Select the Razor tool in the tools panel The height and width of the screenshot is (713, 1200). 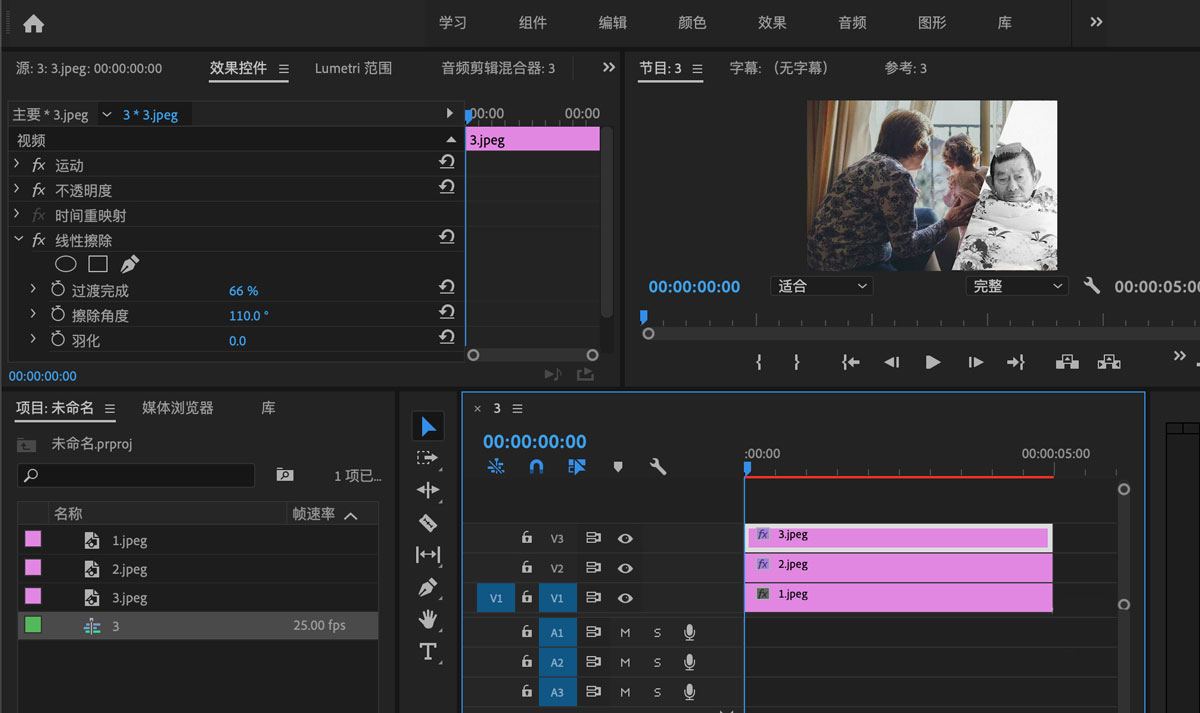tap(428, 523)
